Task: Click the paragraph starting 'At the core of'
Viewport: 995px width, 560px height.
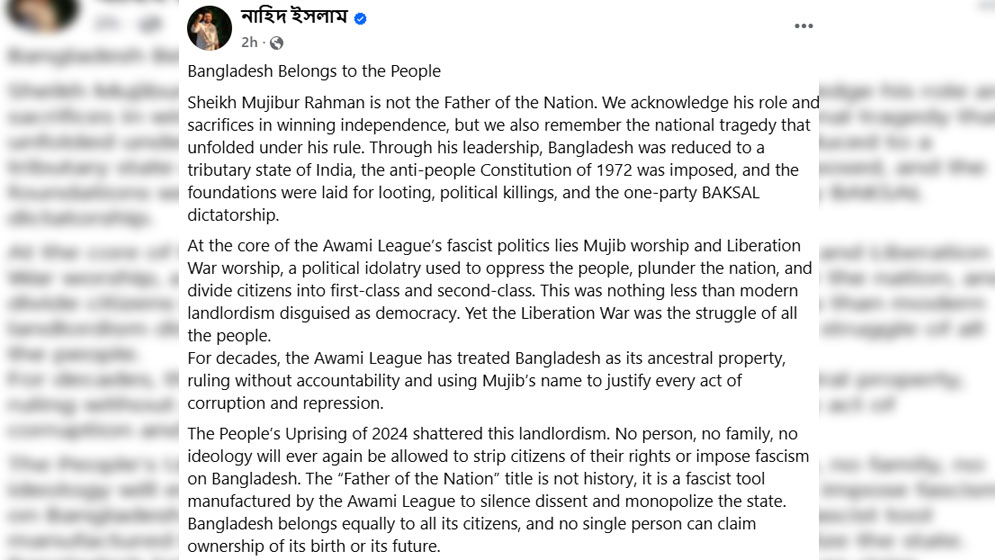Action: [499, 290]
